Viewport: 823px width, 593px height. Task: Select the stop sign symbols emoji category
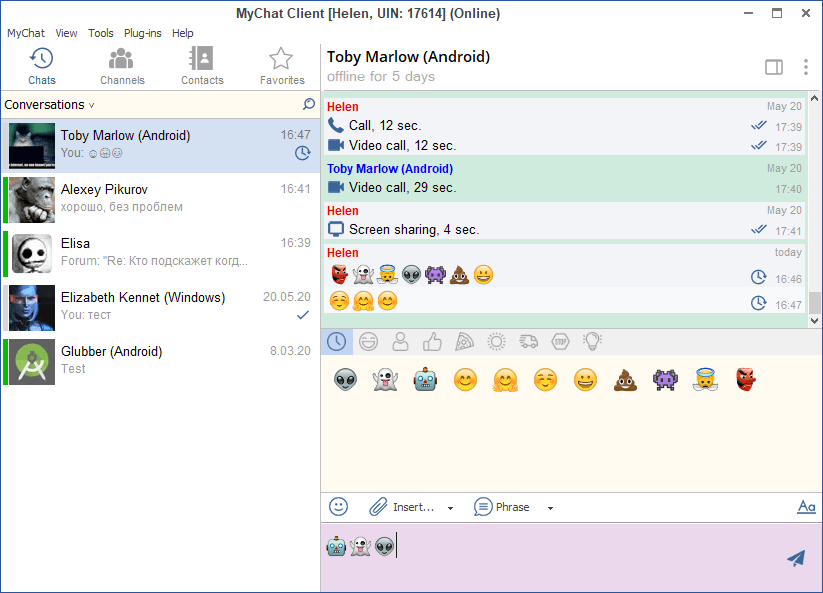point(561,342)
